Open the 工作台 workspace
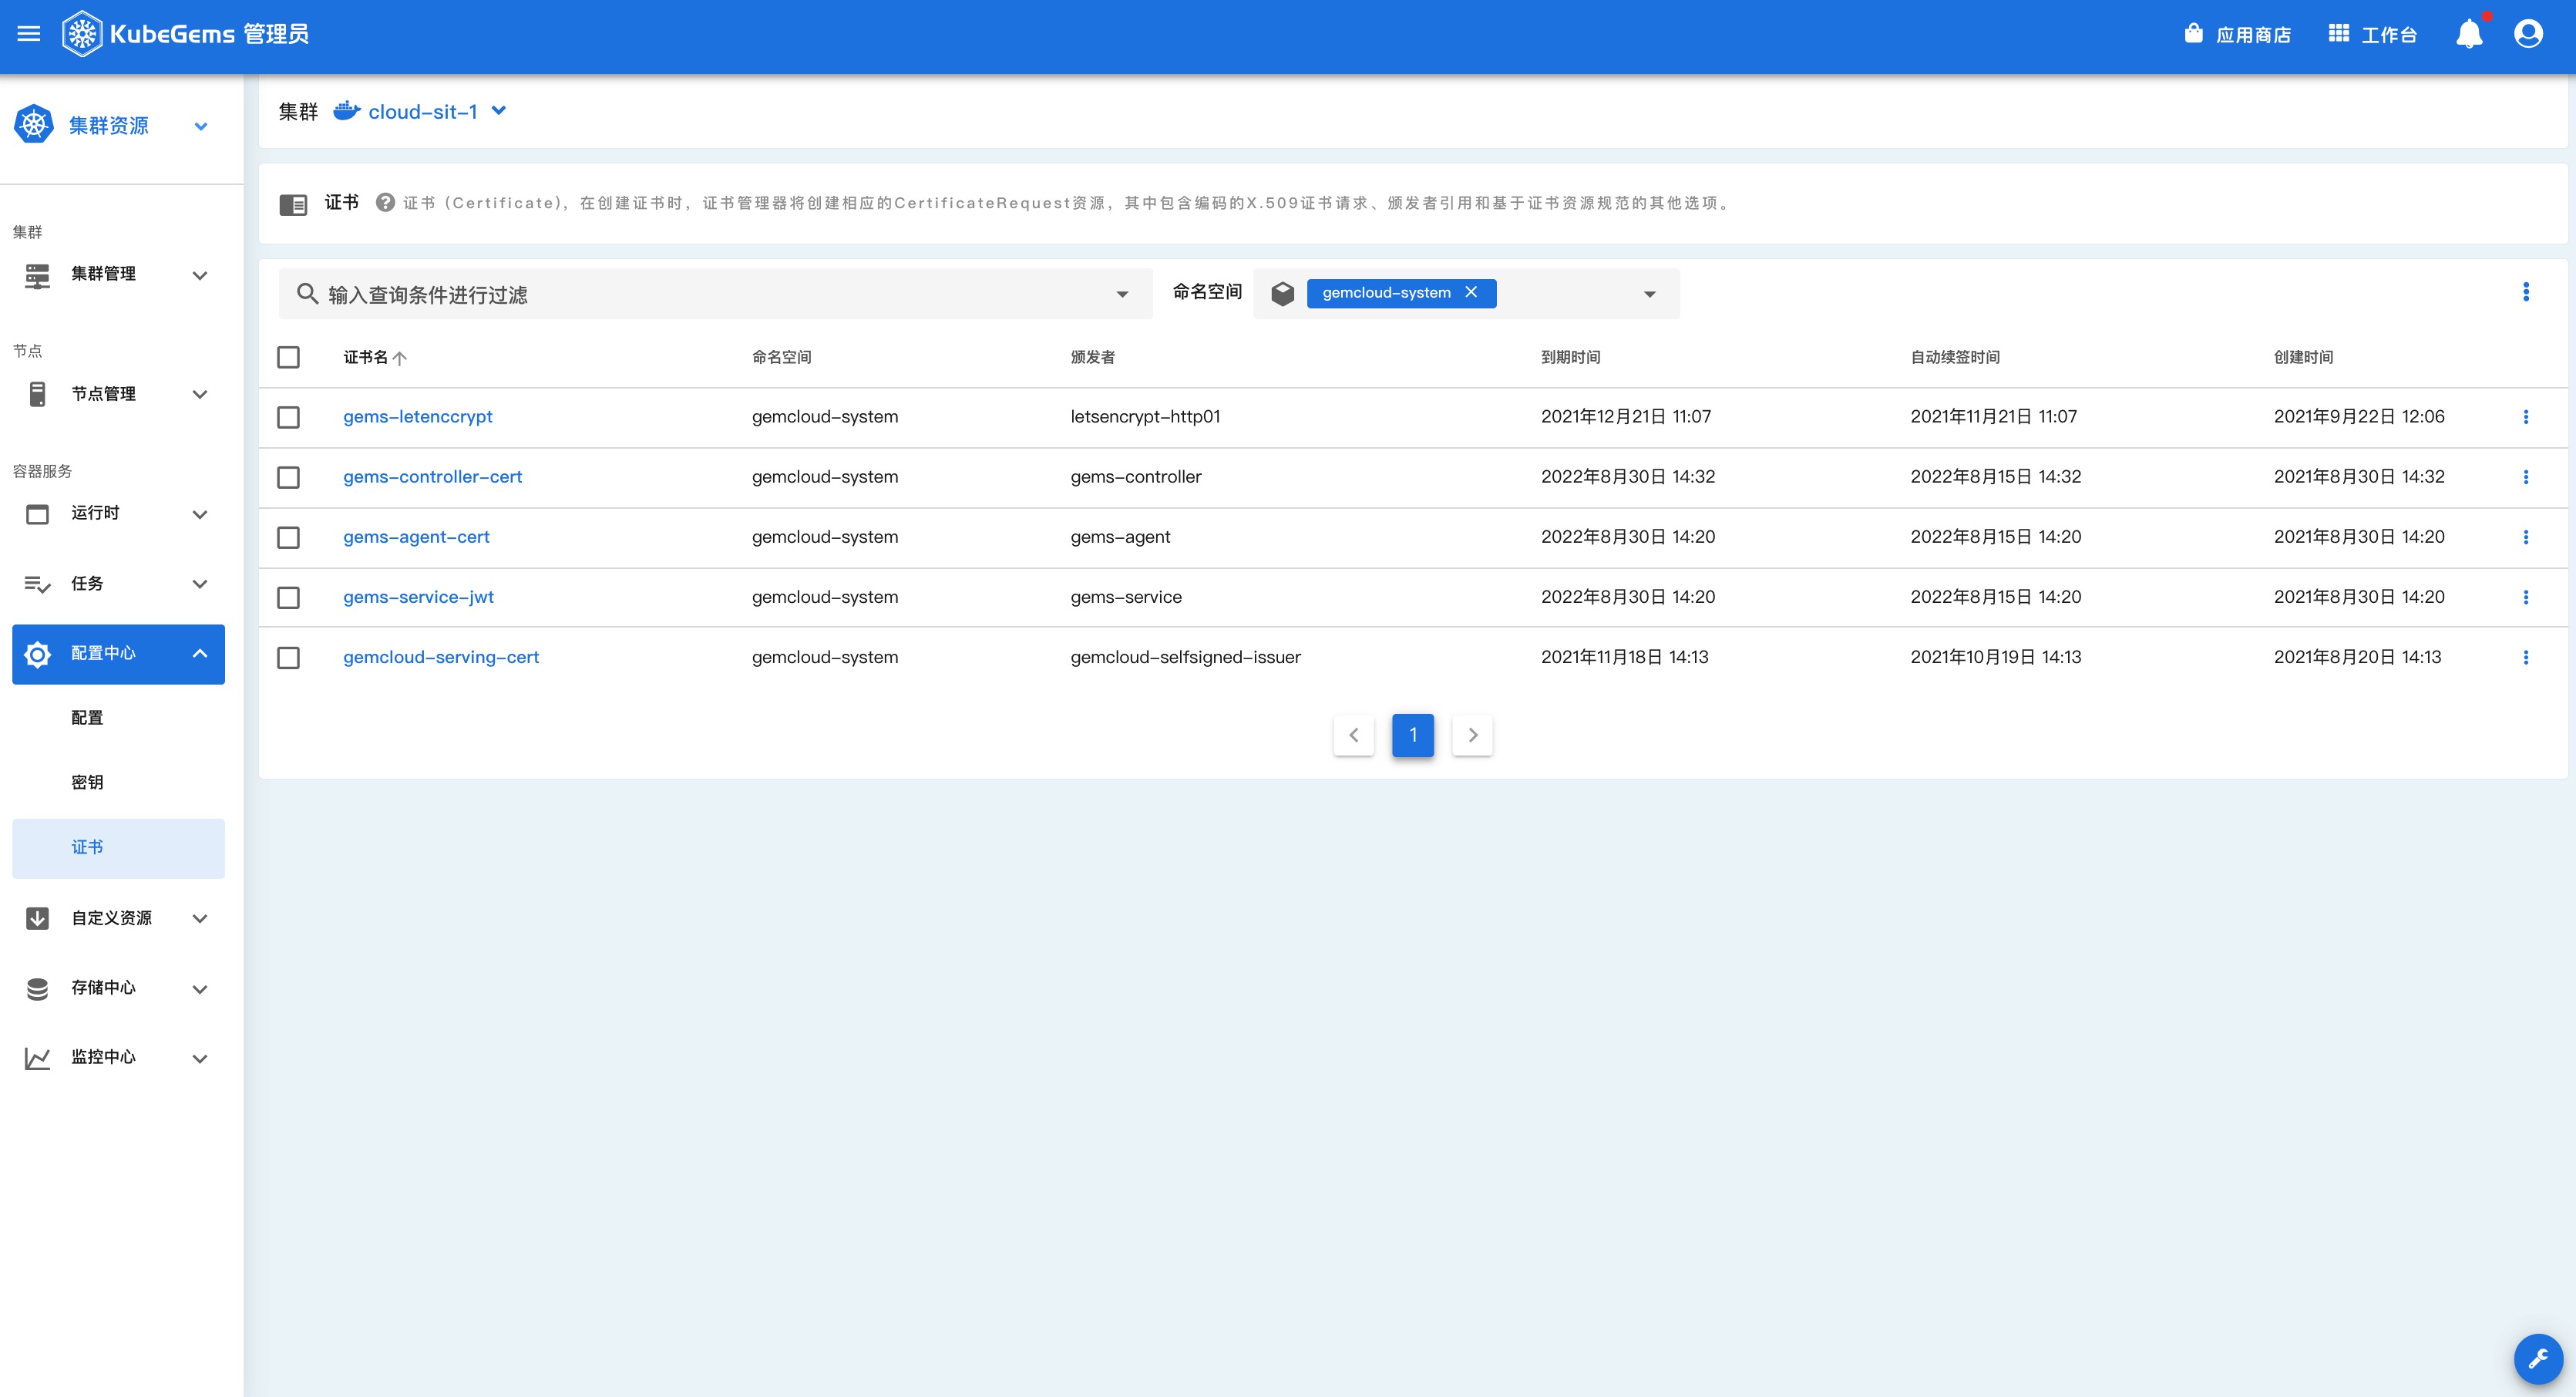Image resolution: width=2576 pixels, height=1397 pixels. click(x=2373, y=34)
